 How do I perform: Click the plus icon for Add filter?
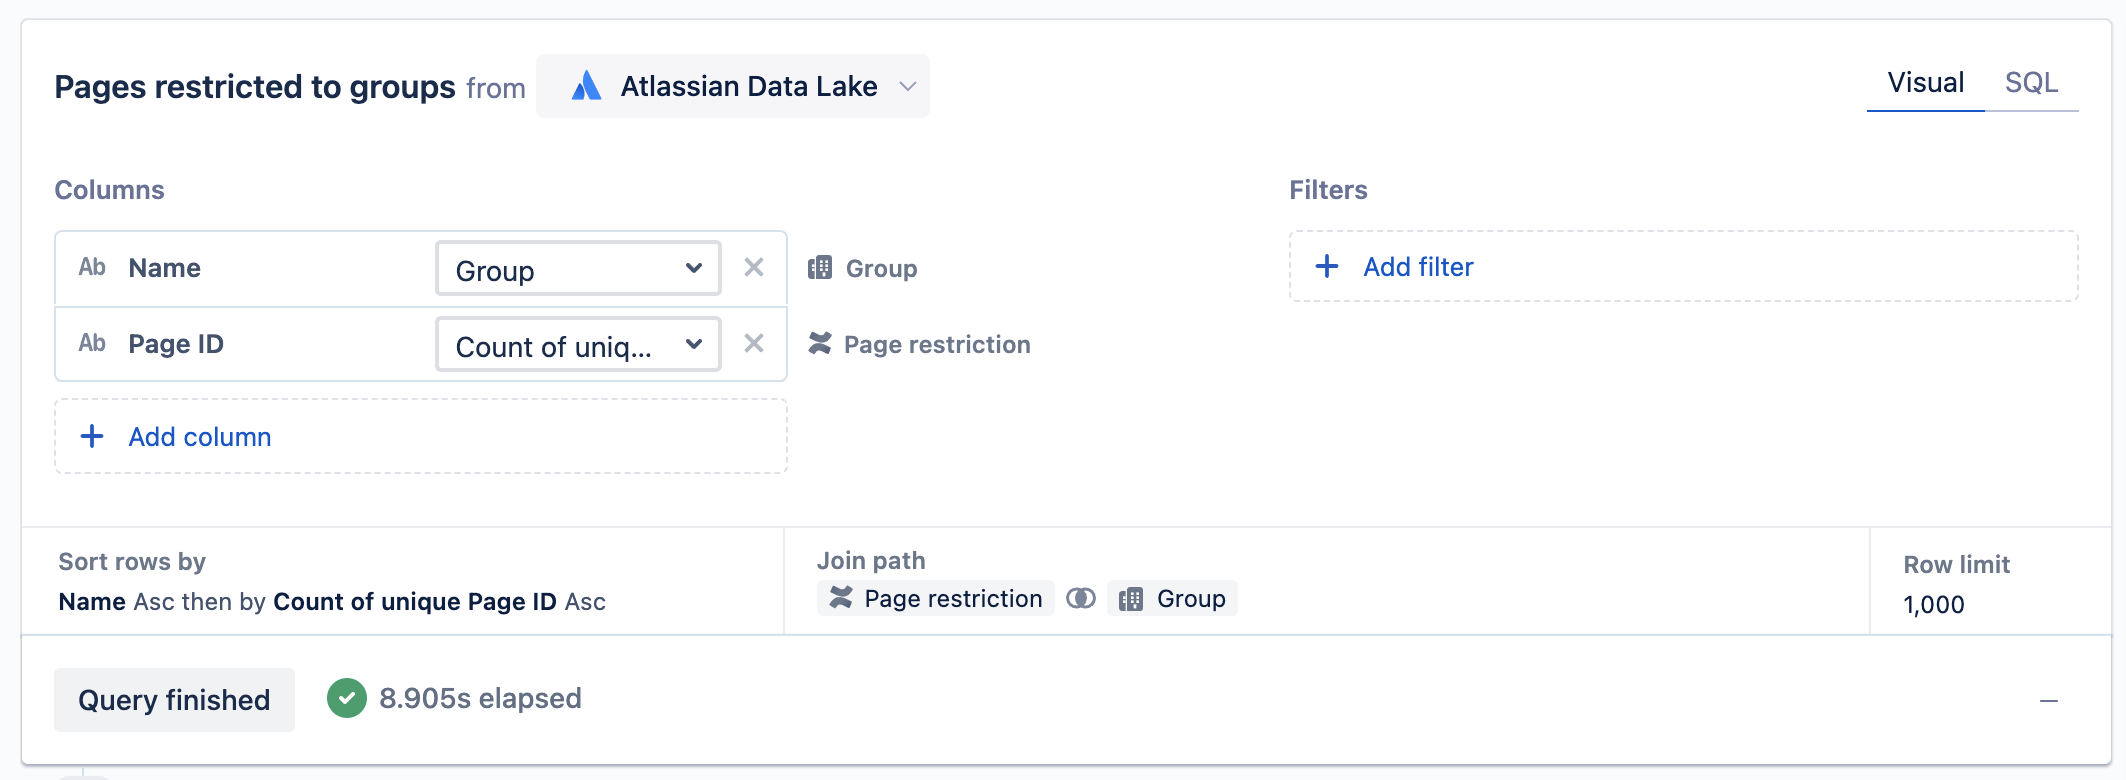click(1327, 266)
